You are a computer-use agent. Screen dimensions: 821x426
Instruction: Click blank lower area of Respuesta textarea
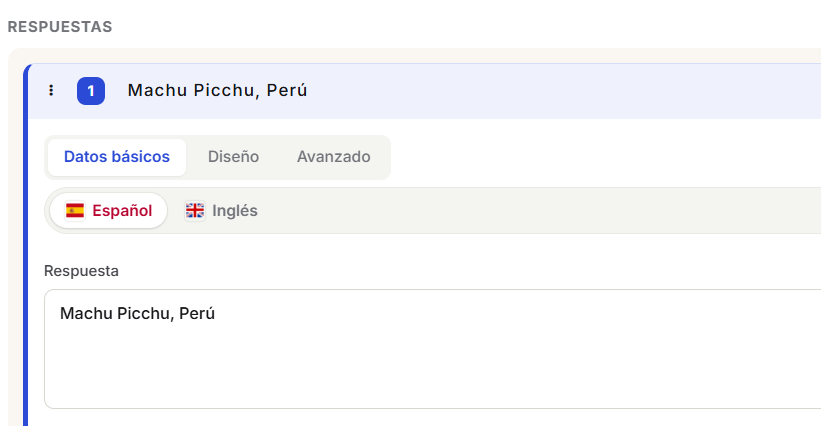432,372
